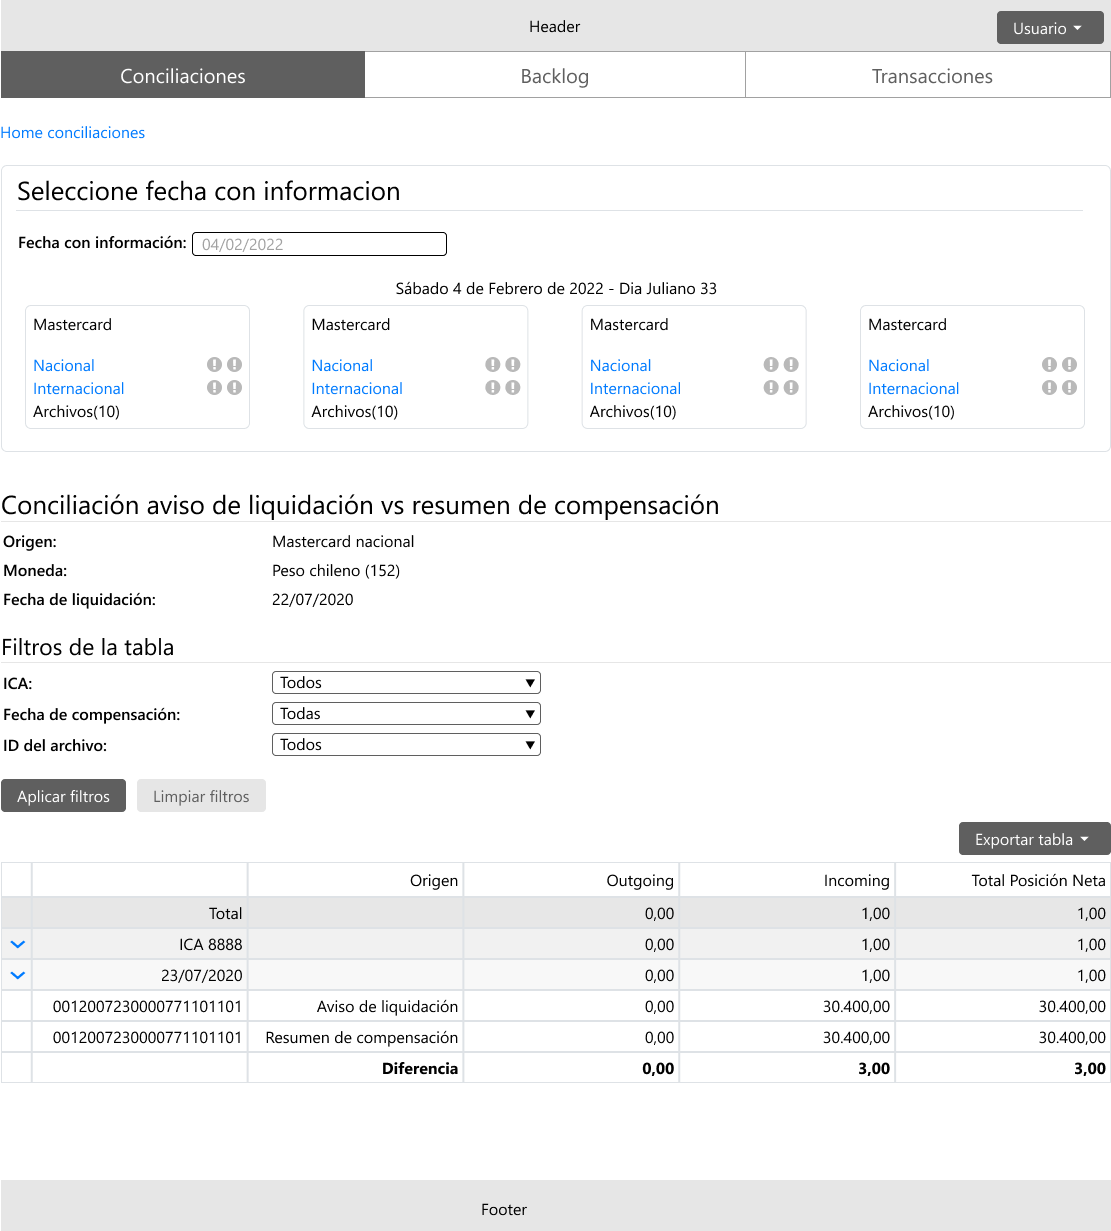The height and width of the screenshot is (1231, 1111).
Task: Open the Usuario menu in the header
Action: click(1049, 28)
